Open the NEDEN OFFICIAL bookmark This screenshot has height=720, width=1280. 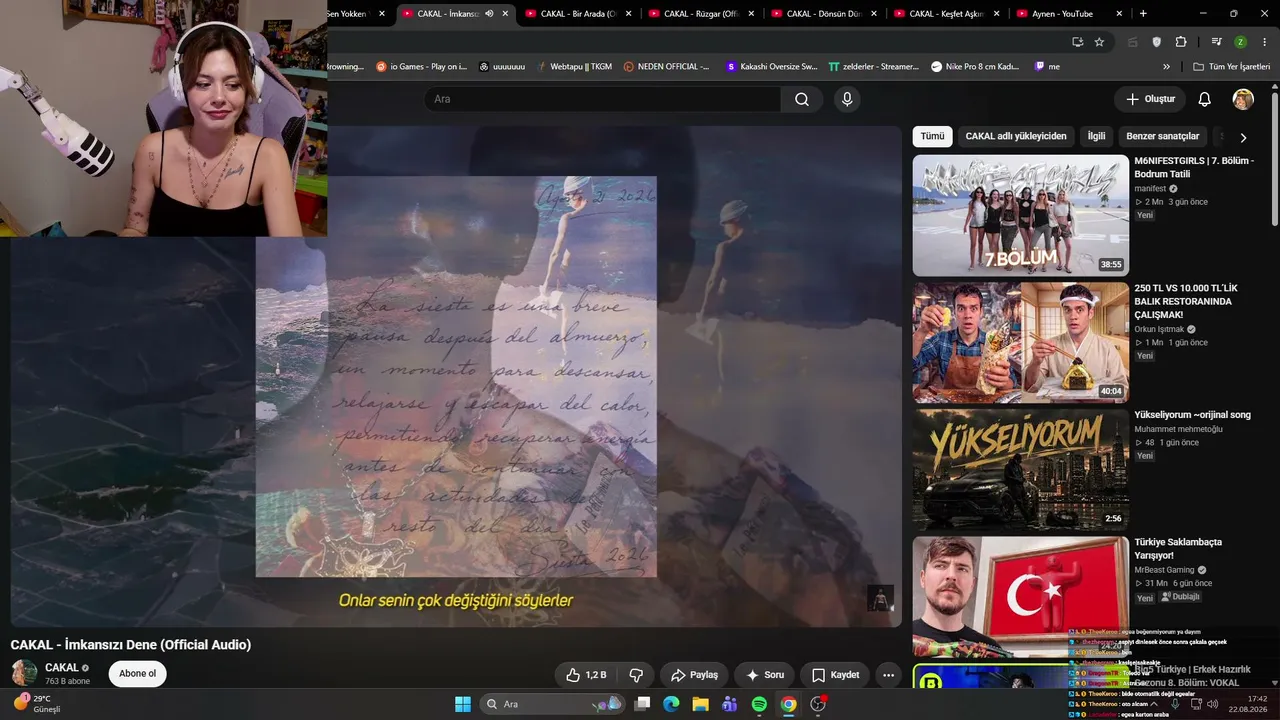click(666, 67)
